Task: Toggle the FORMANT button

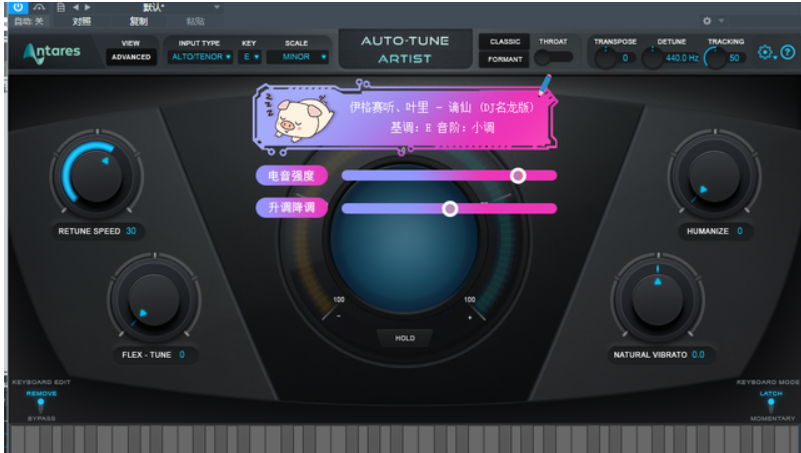Action: pyautogui.click(x=505, y=59)
